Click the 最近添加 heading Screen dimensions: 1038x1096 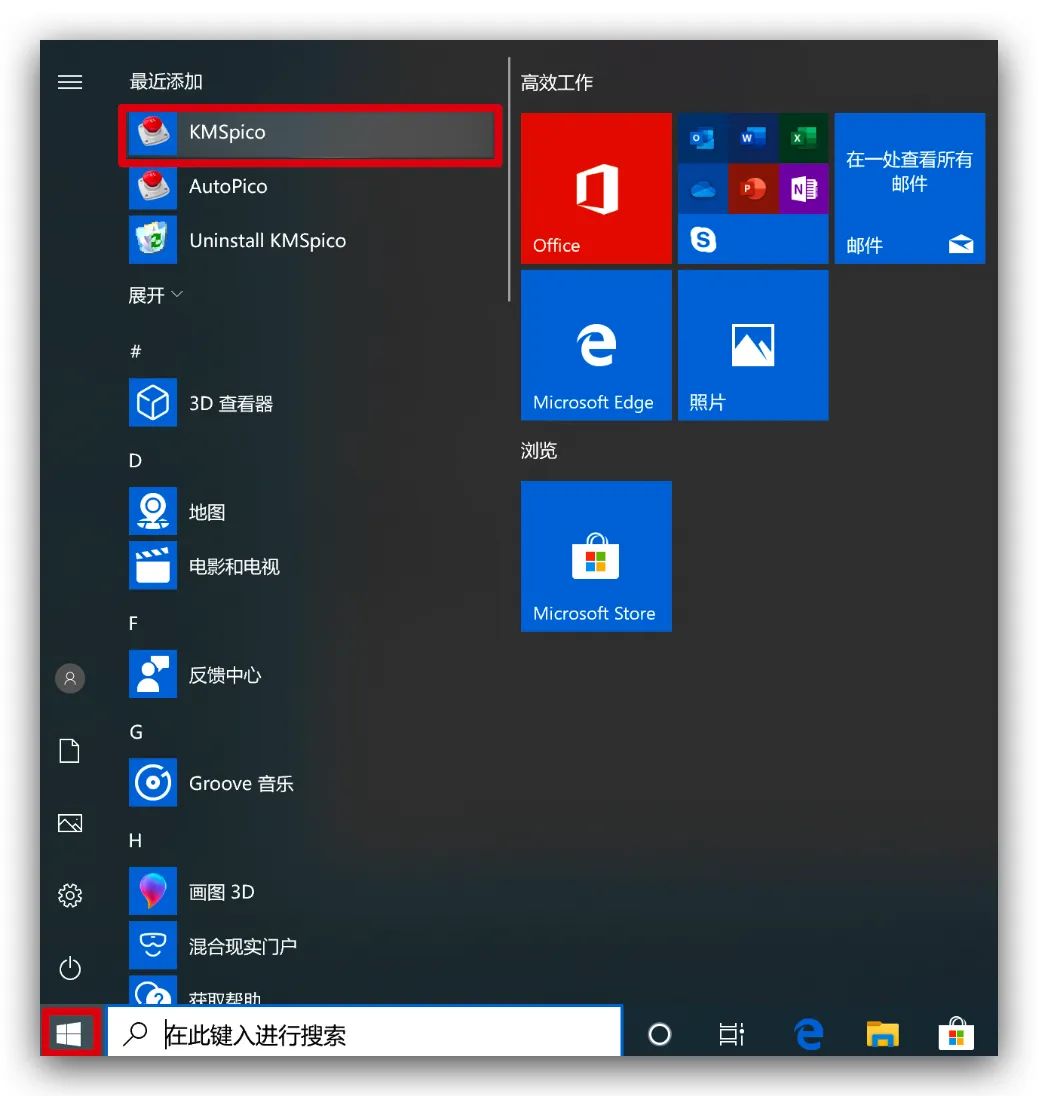pos(166,81)
